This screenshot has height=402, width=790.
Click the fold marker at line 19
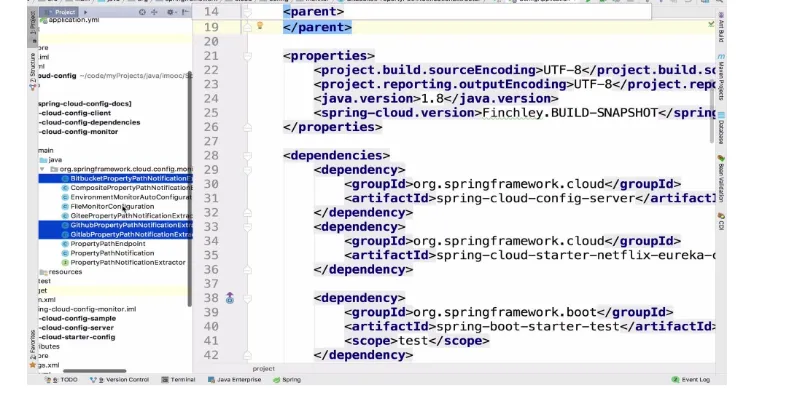tap(247, 27)
